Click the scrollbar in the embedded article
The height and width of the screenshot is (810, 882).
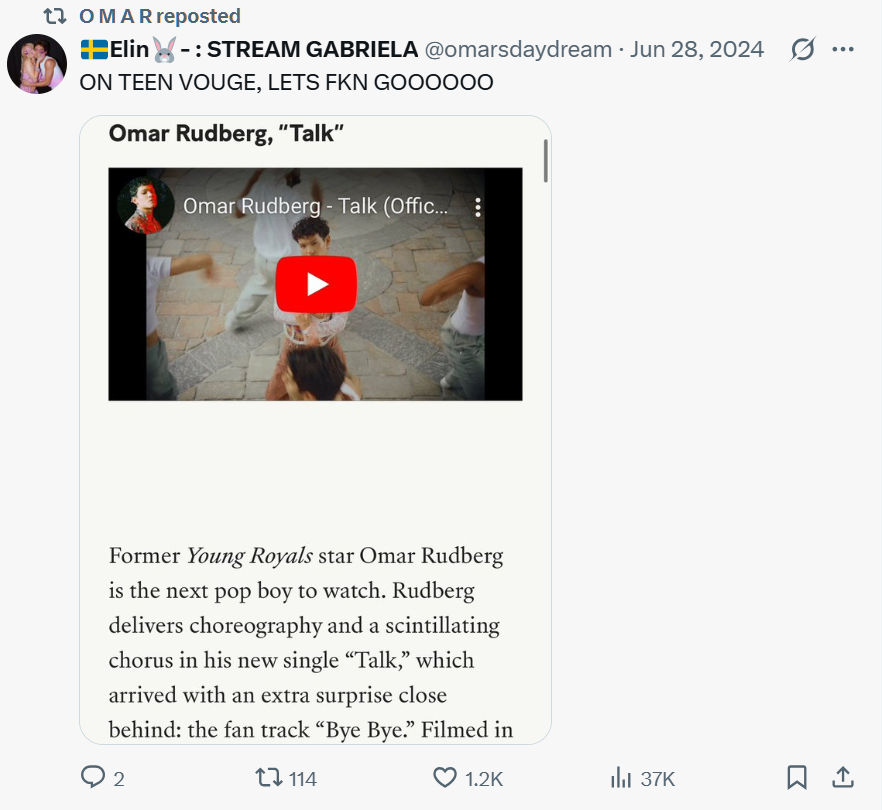point(546,162)
